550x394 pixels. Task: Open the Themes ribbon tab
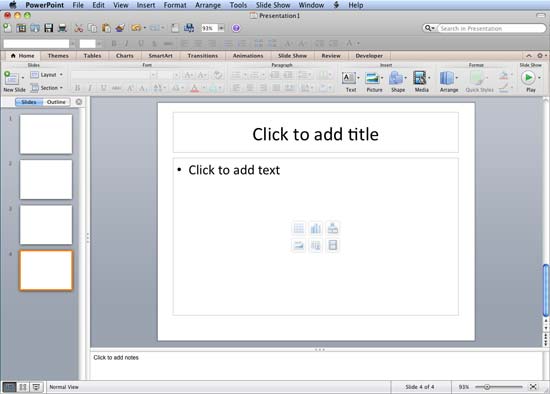click(x=58, y=55)
